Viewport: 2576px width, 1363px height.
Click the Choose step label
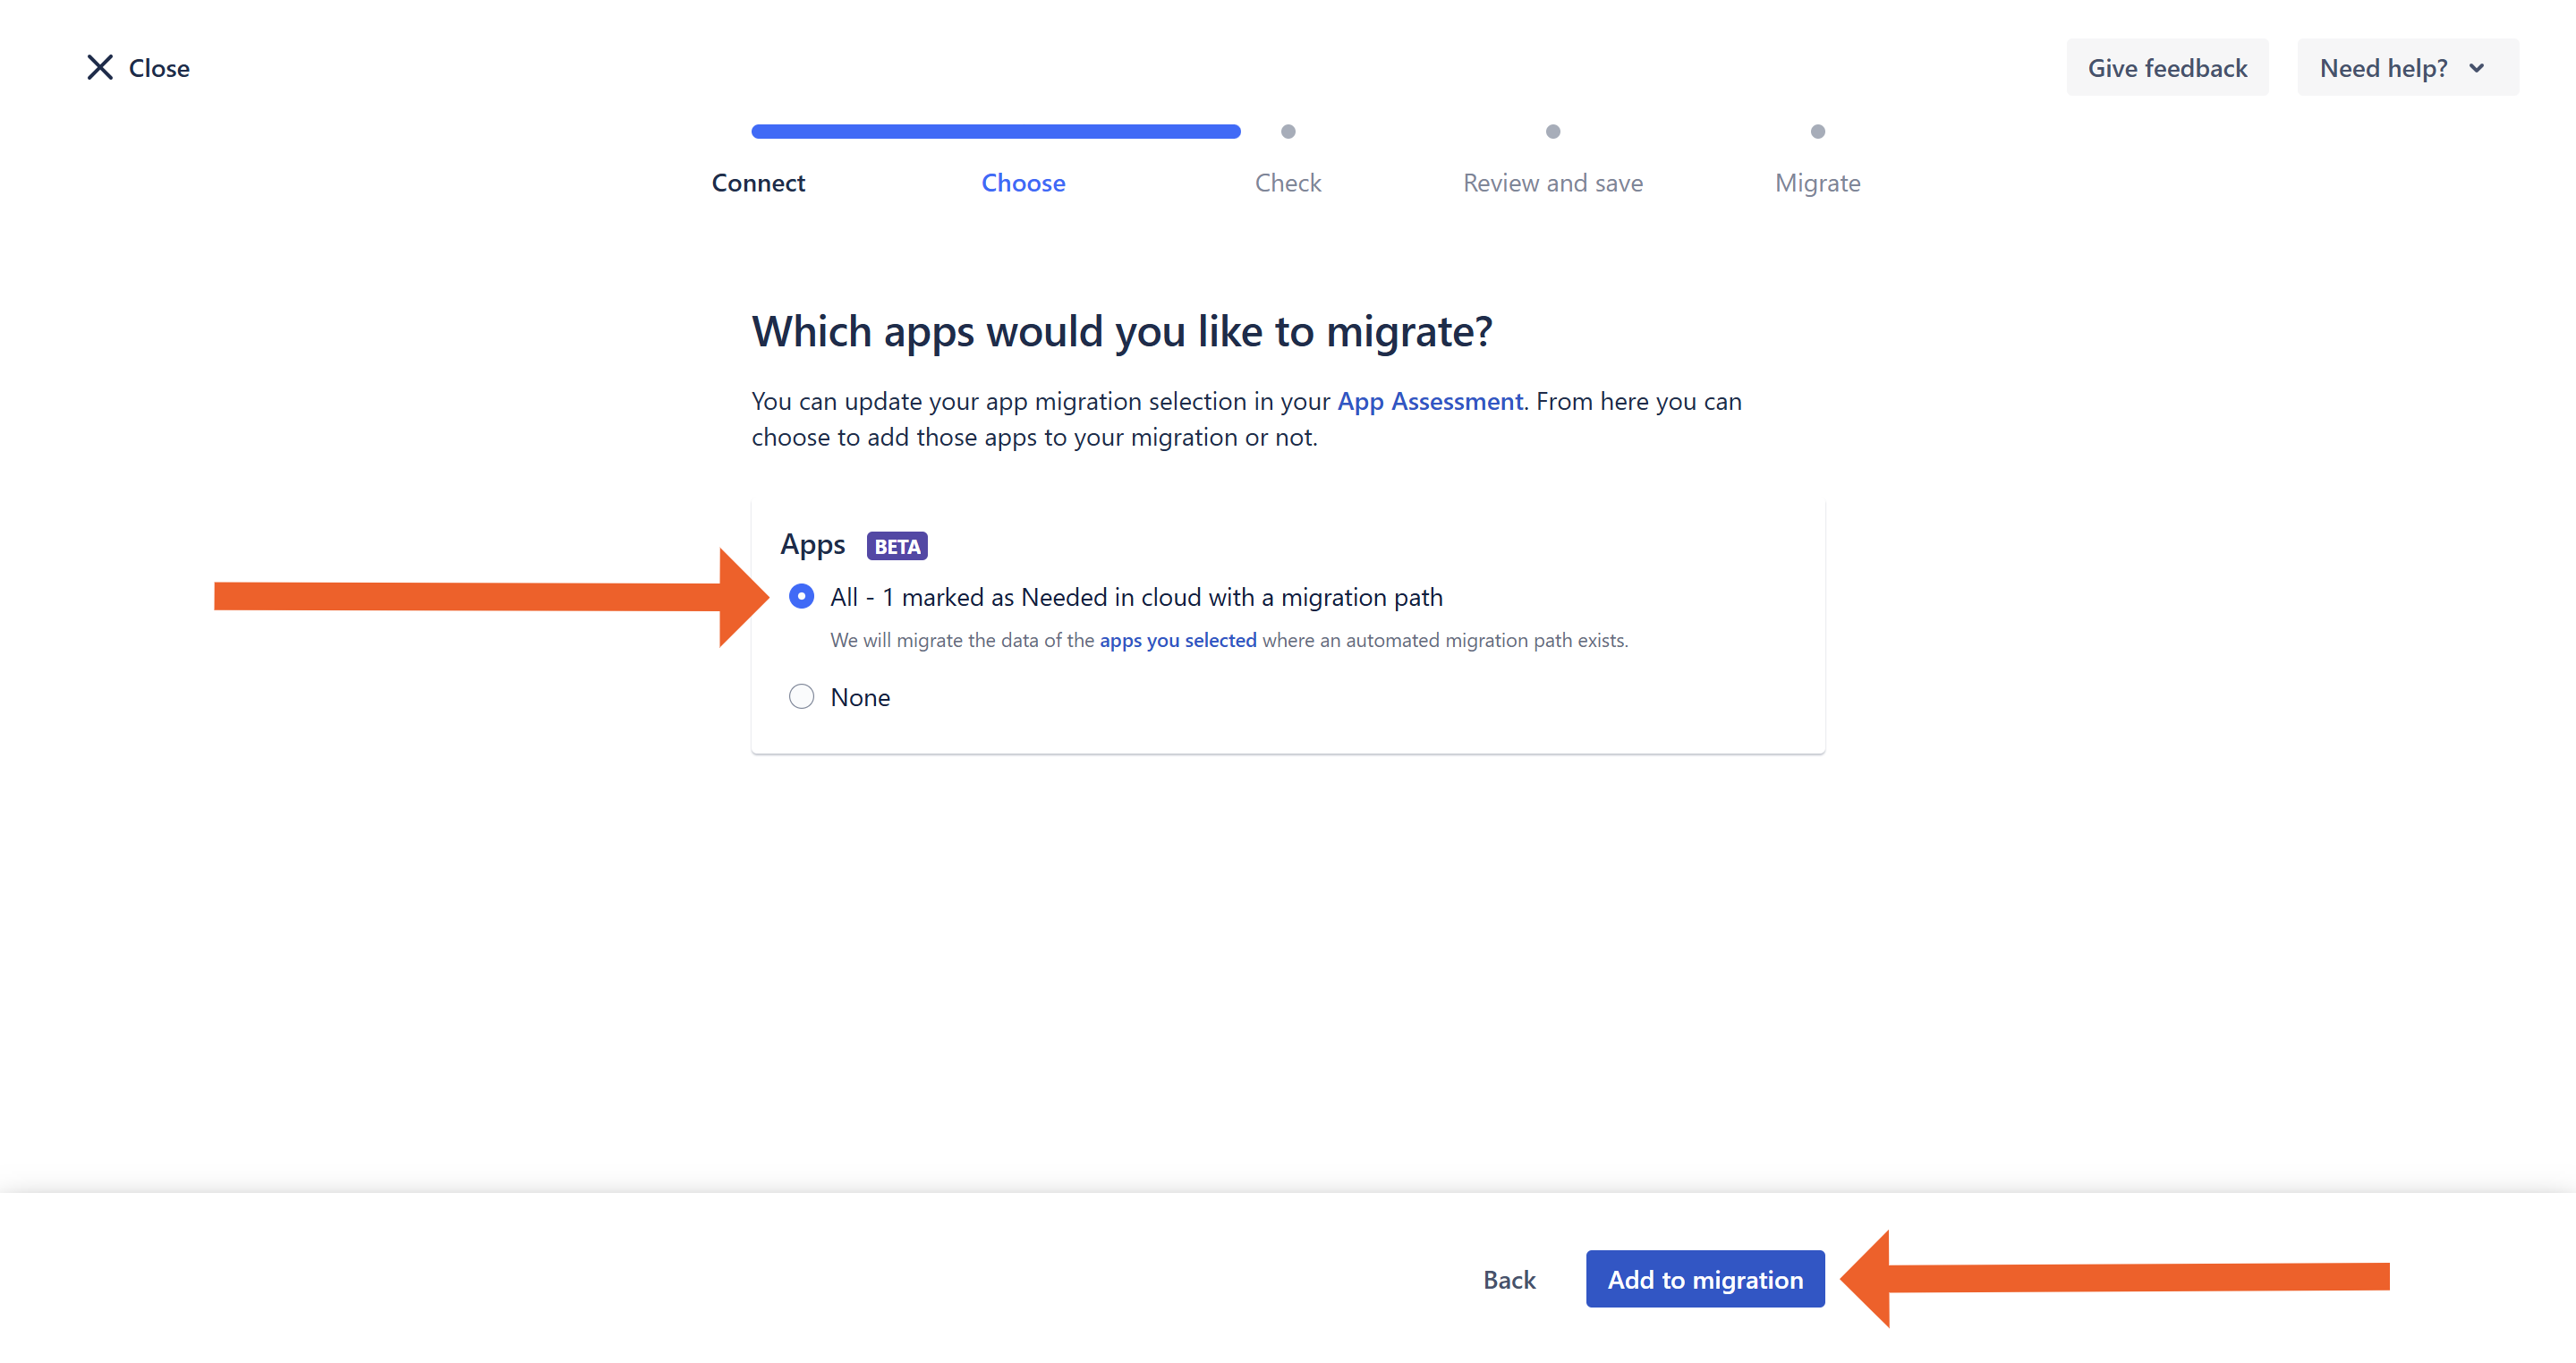point(1023,183)
